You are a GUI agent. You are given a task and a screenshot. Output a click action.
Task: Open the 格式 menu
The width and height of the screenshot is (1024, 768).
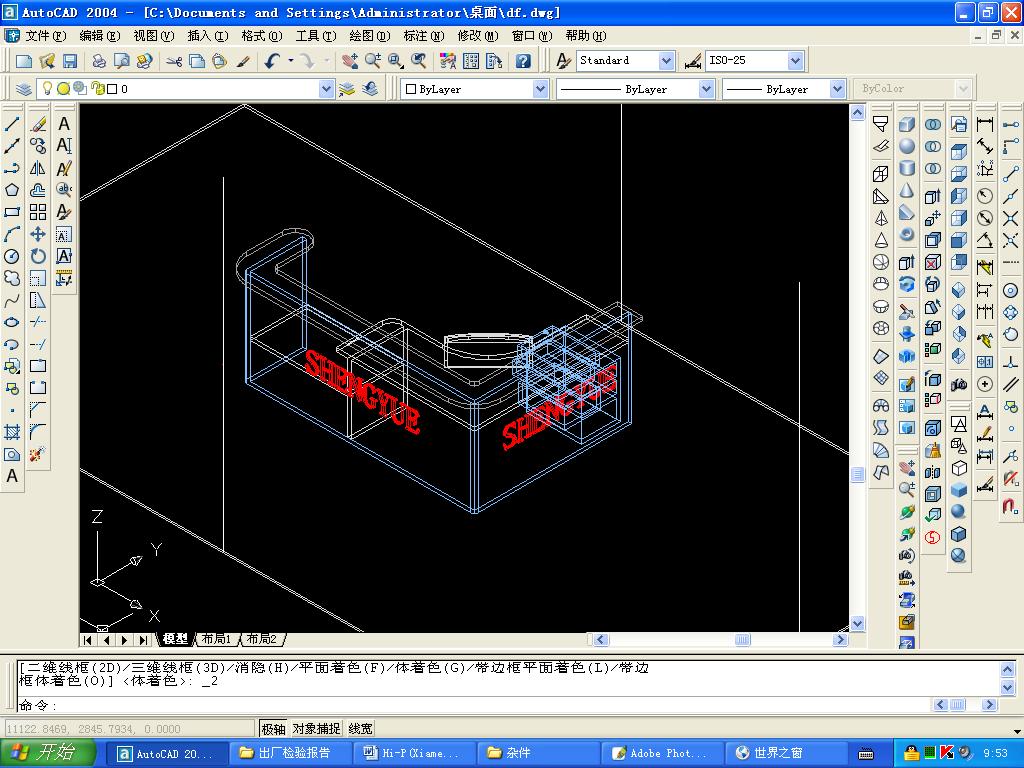click(x=261, y=36)
